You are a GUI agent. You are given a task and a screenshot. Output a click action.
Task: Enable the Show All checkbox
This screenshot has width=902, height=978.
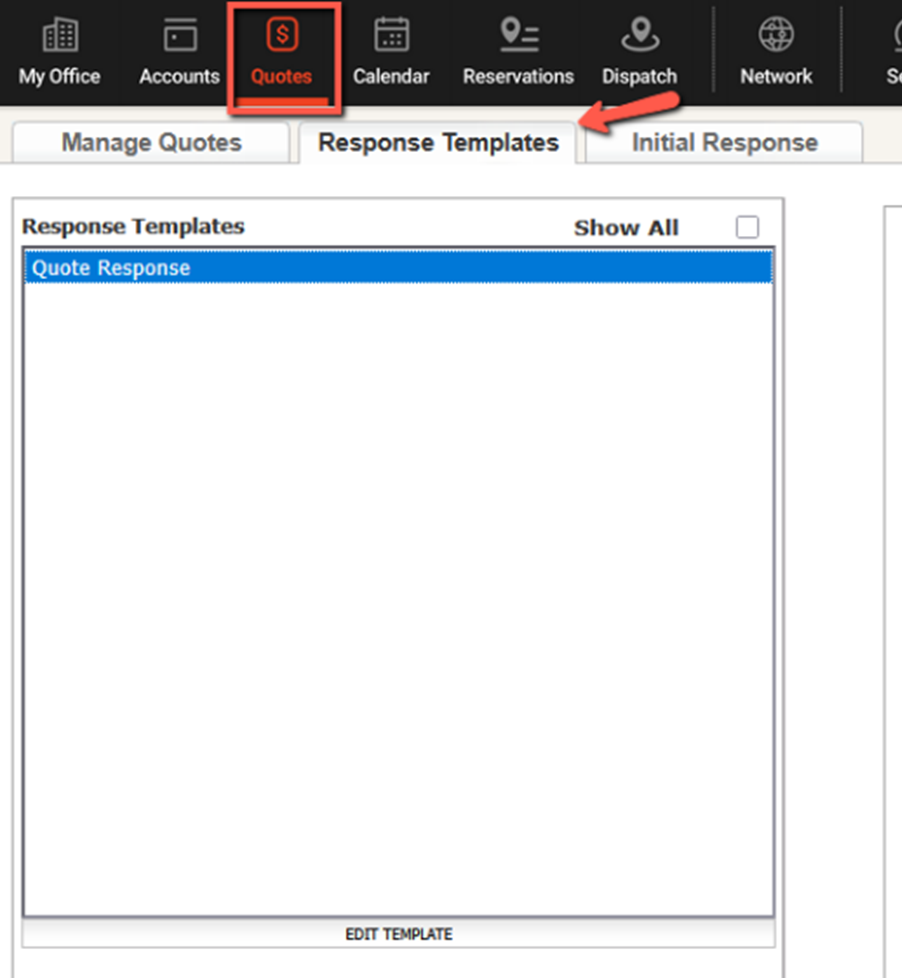(x=747, y=227)
